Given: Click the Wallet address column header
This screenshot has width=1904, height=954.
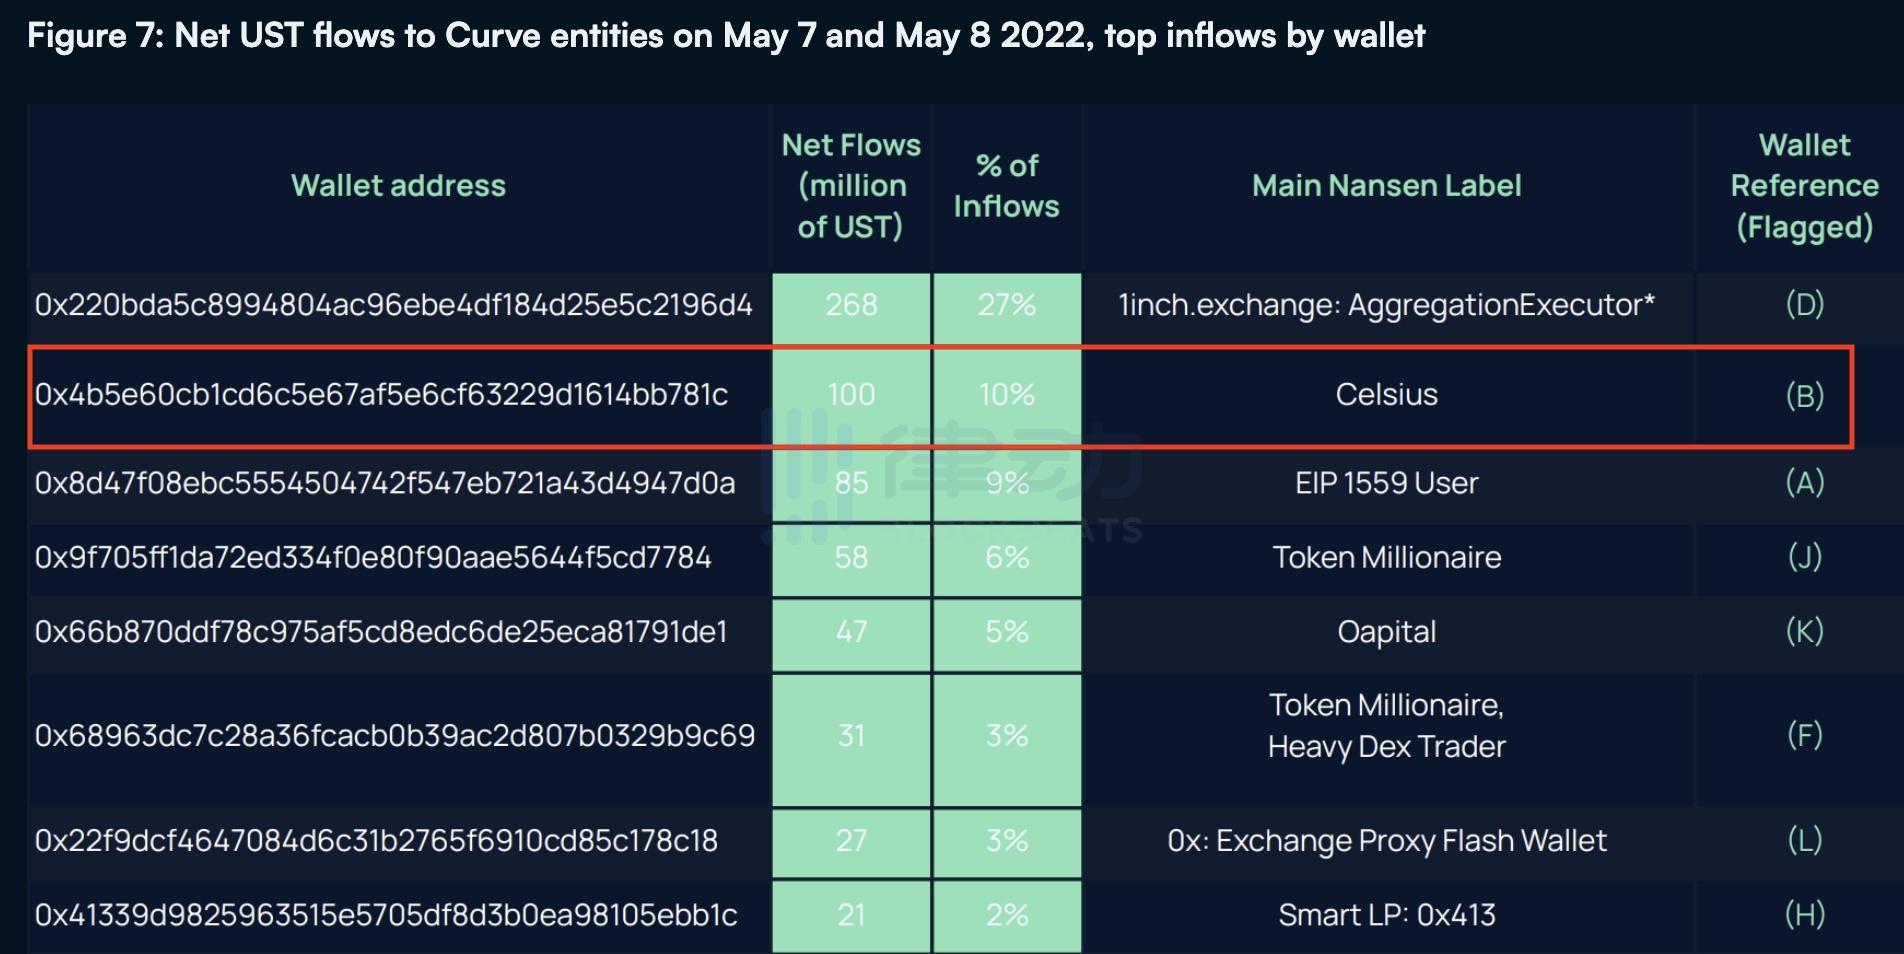Looking at the screenshot, I should coord(398,186).
